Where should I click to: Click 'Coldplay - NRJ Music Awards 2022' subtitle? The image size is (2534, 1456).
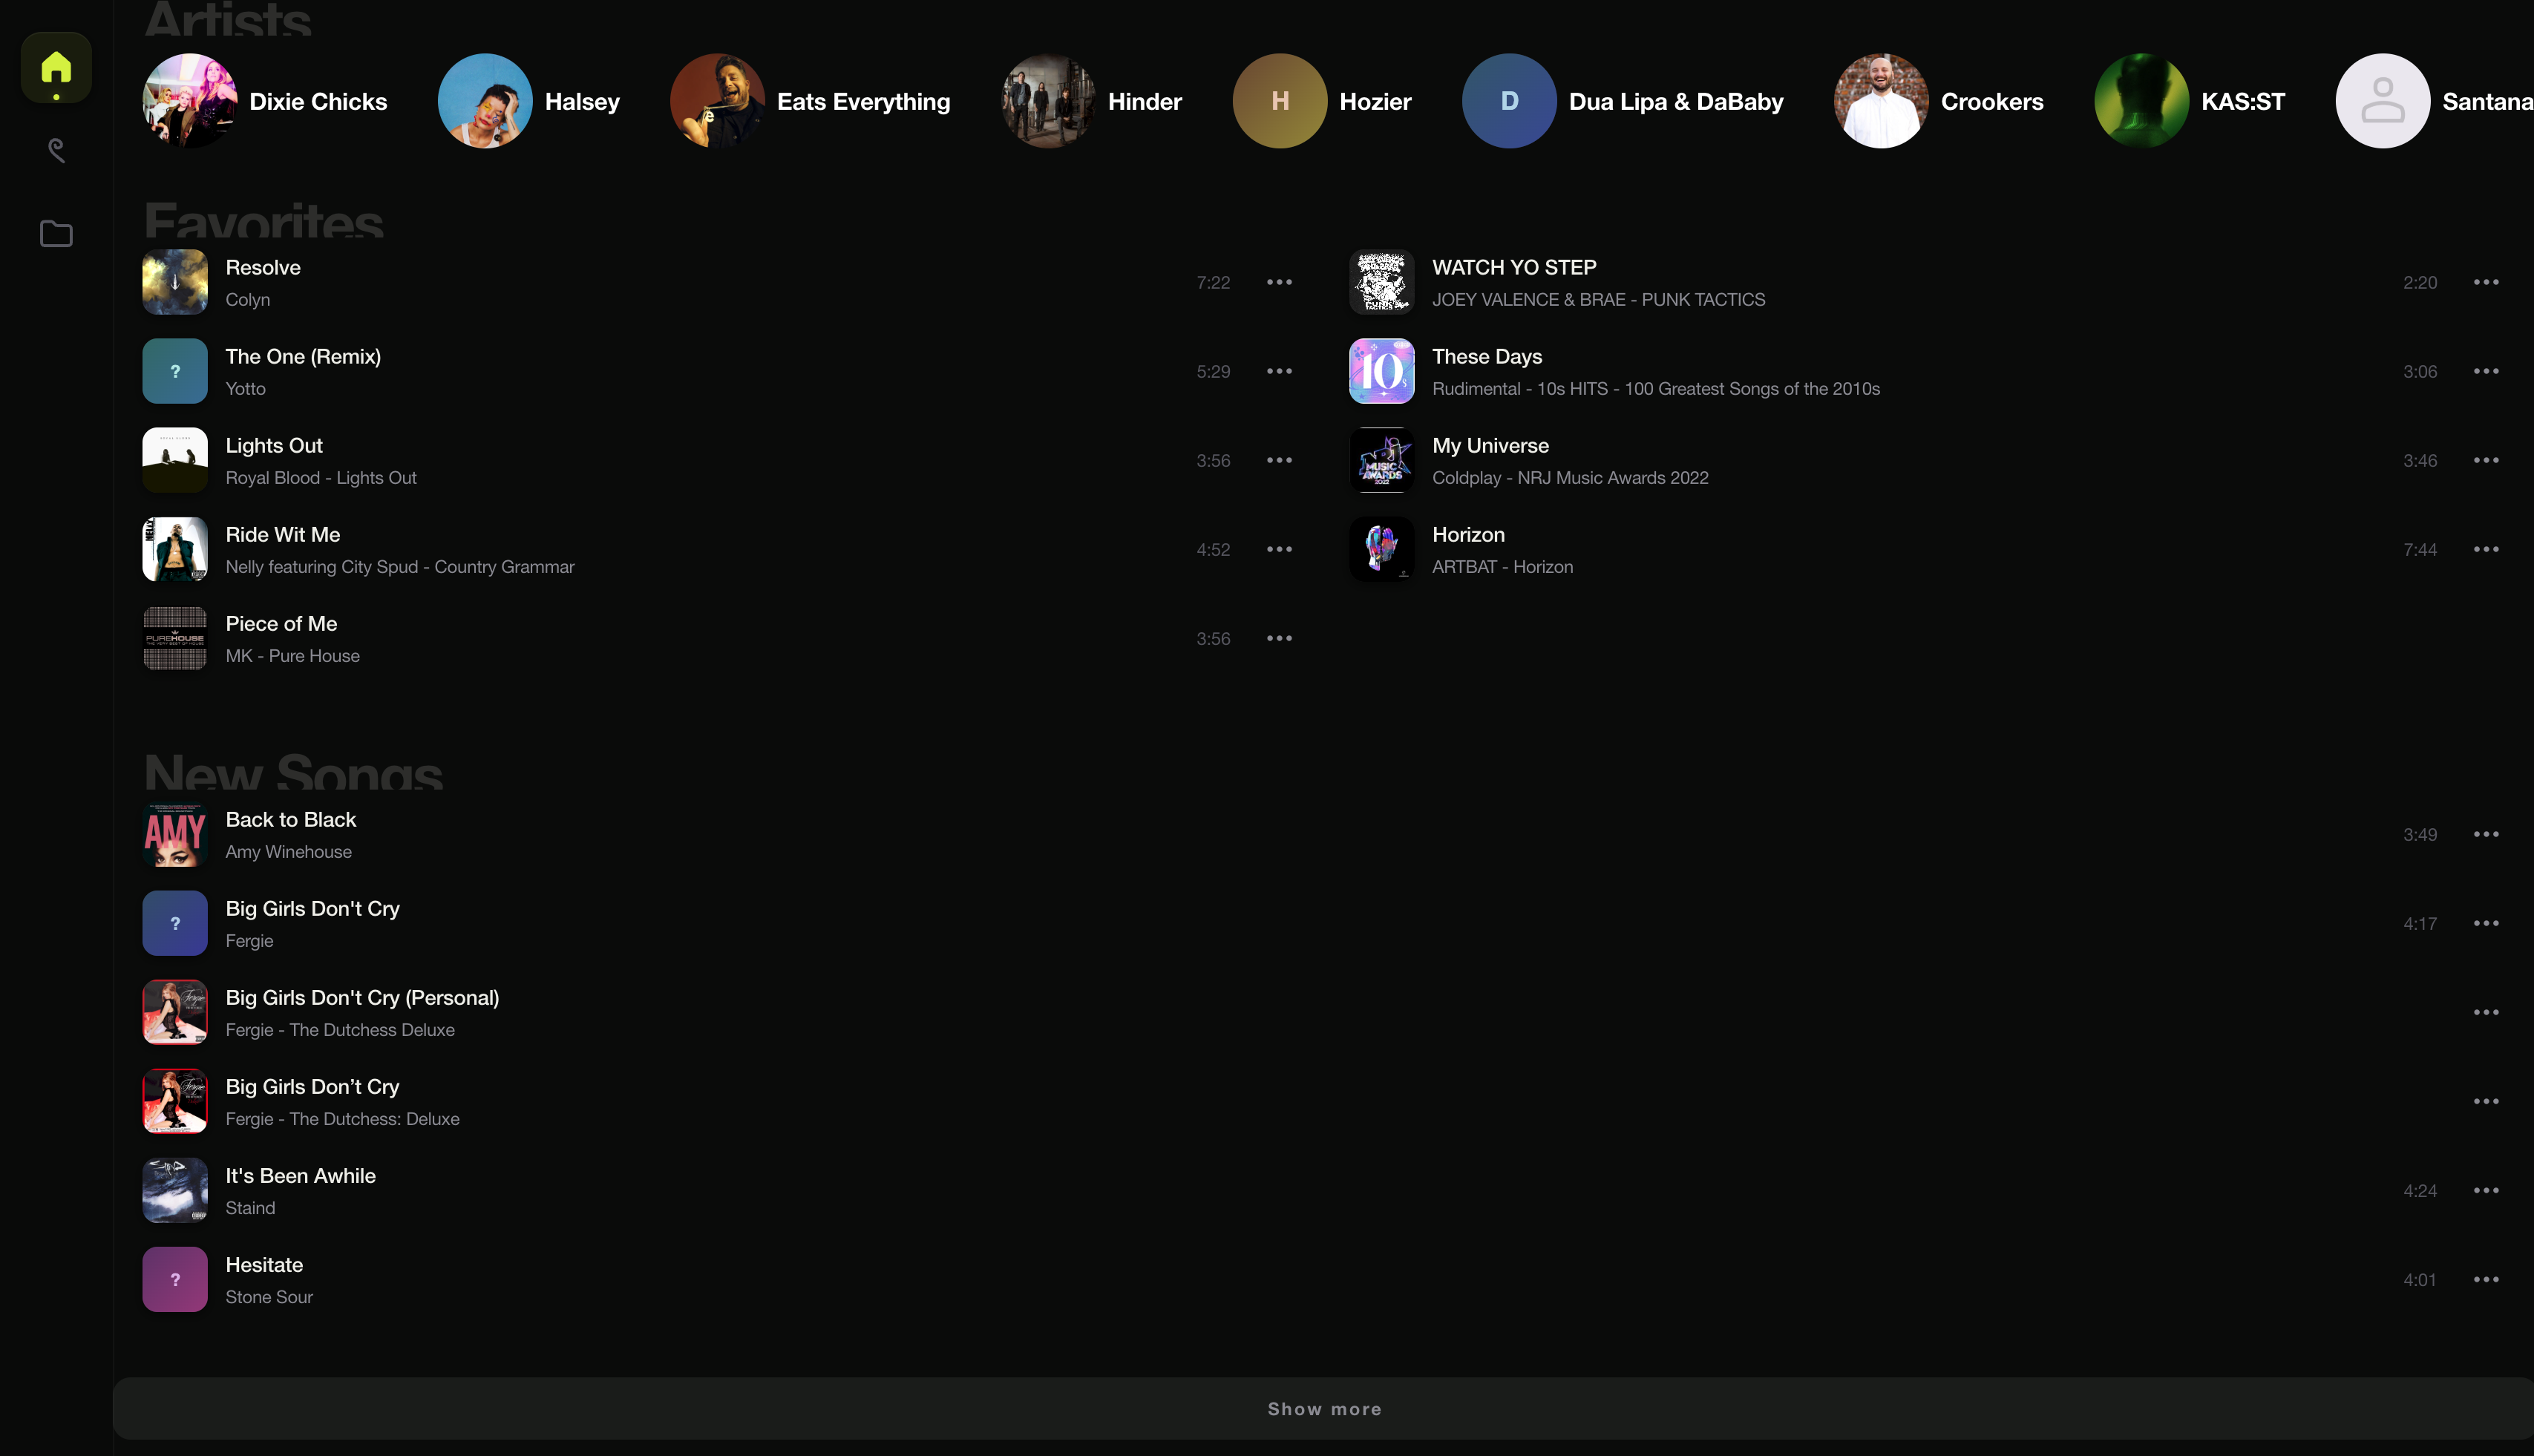tap(1570, 477)
